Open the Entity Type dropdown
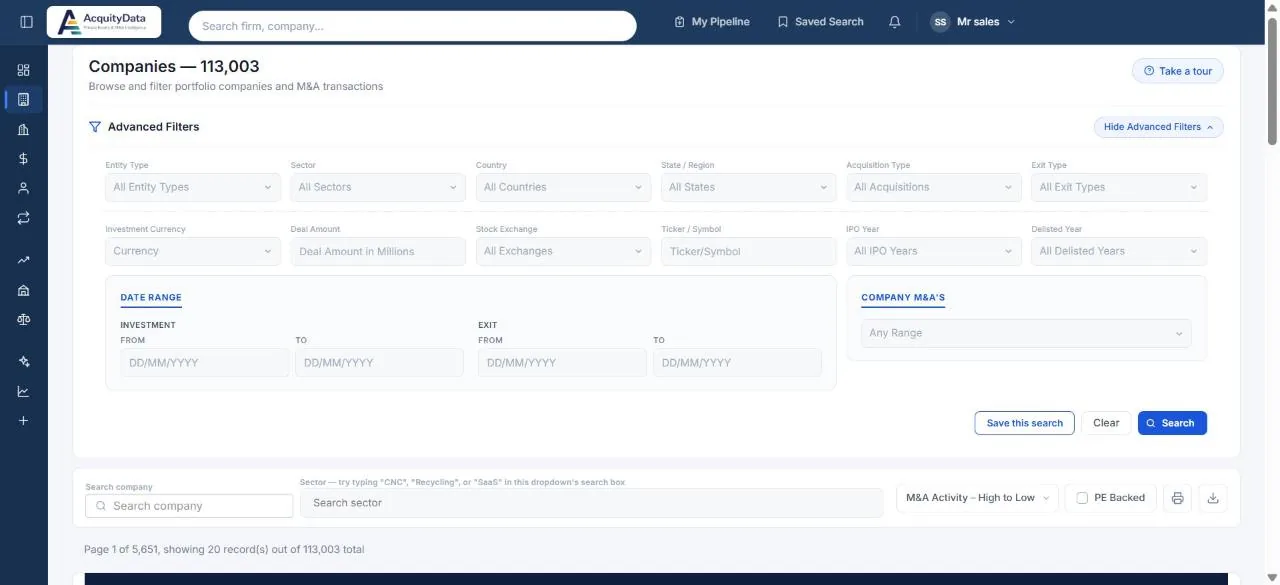This screenshot has height=585, width=1280. coord(193,187)
